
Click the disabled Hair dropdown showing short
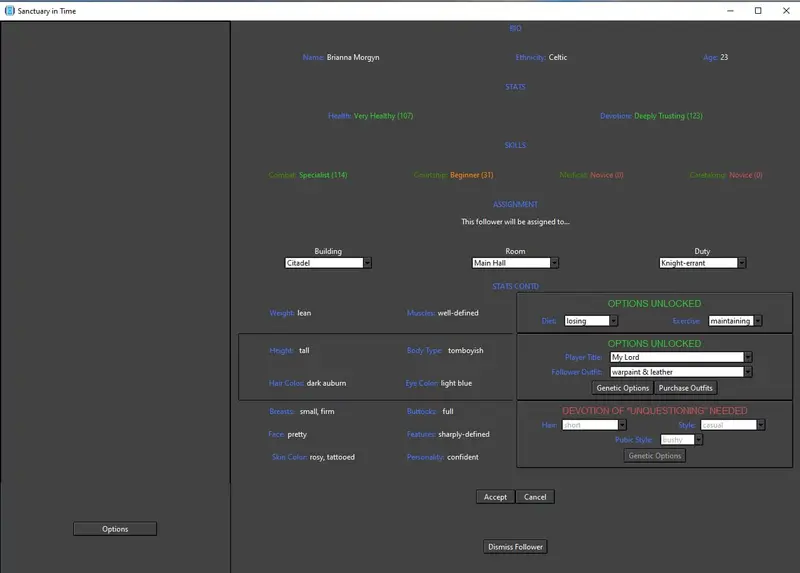tap(594, 425)
